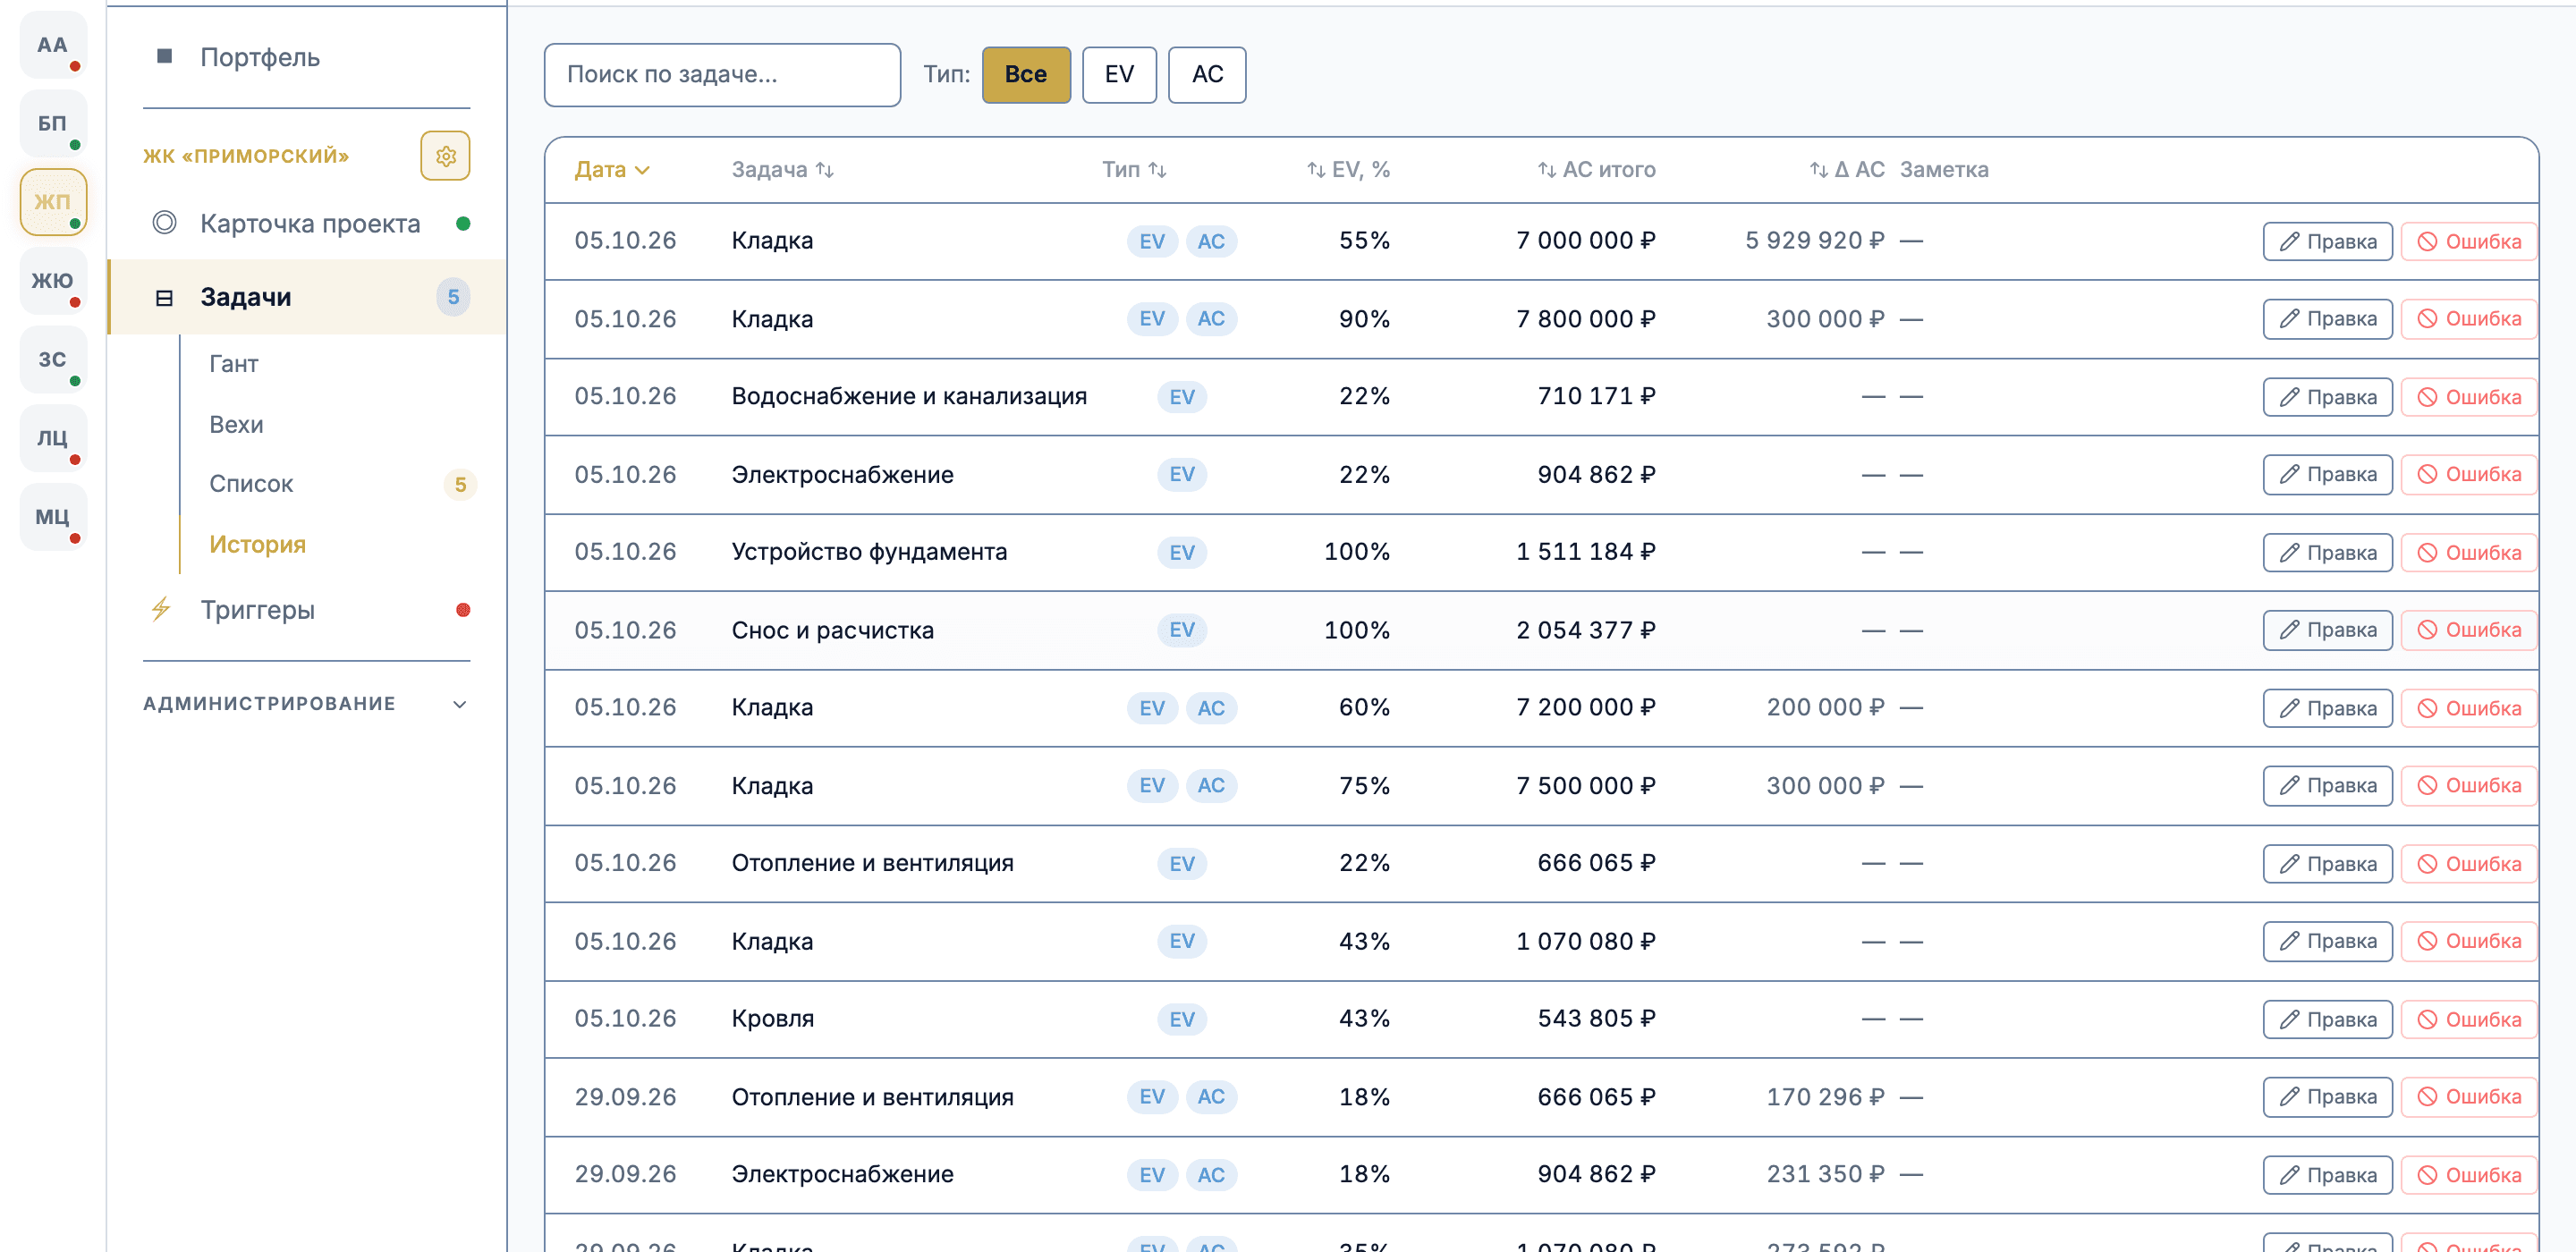Click the EV badge on Электроснабжение 22% row
This screenshot has height=1252, width=2576.
(x=1182, y=475)
